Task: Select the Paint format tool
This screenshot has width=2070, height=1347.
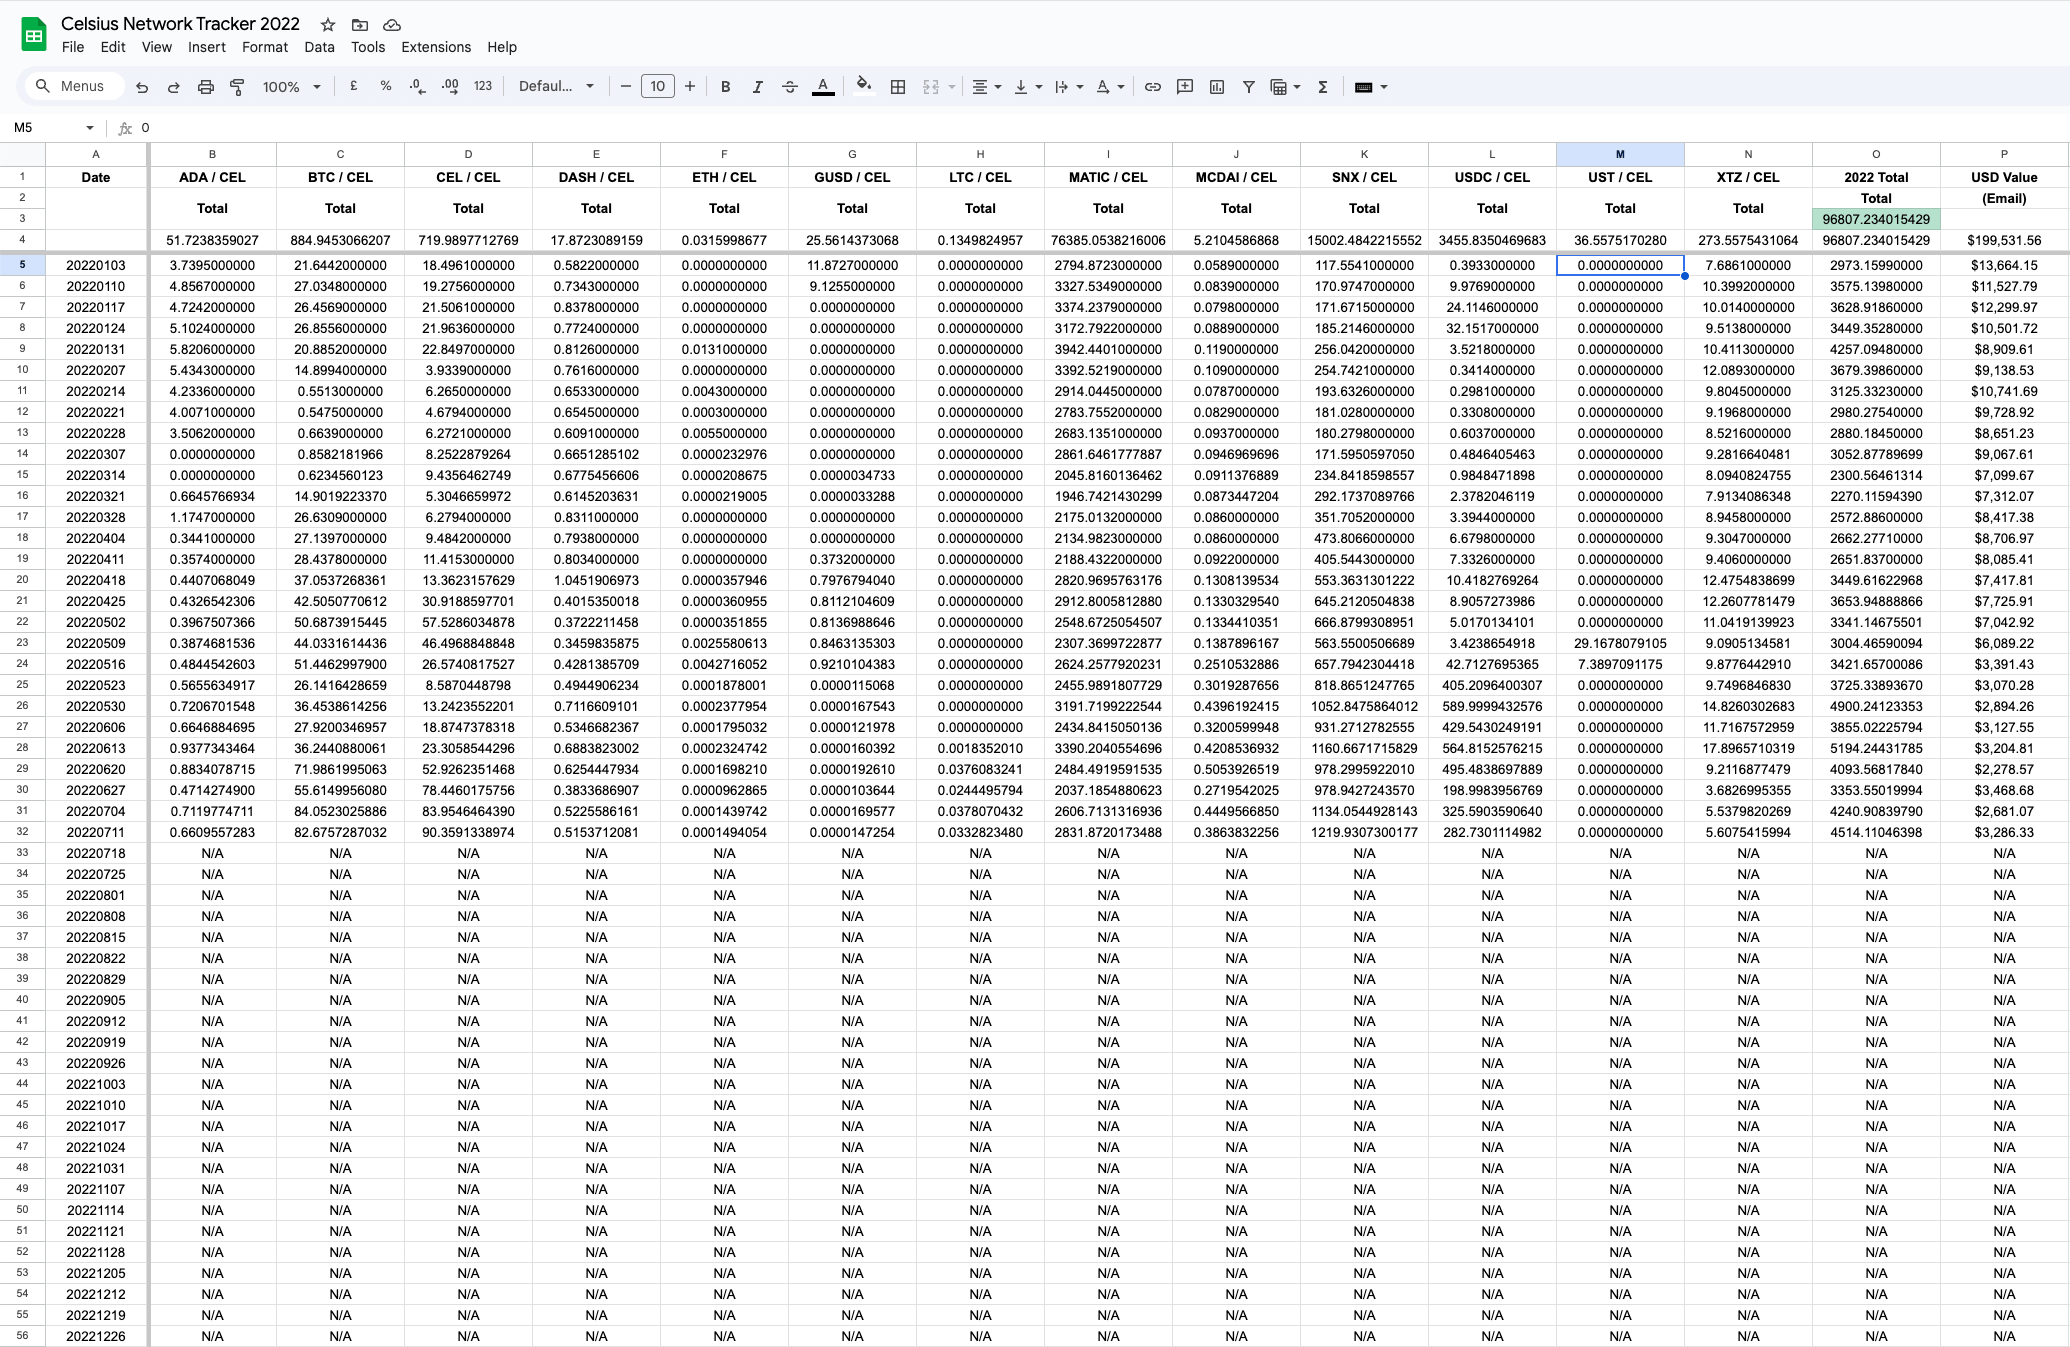Action: point(237,87)
